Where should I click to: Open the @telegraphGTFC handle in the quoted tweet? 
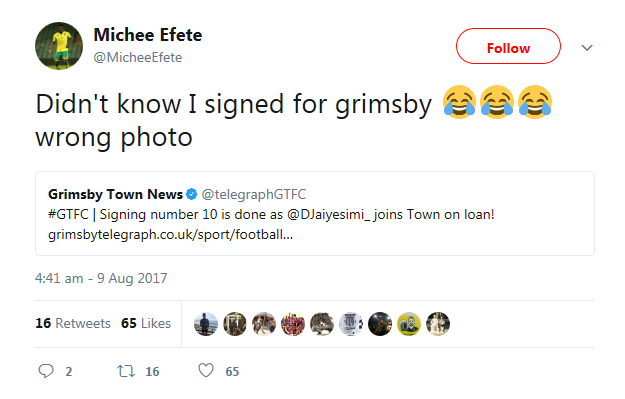click(254, 194)
